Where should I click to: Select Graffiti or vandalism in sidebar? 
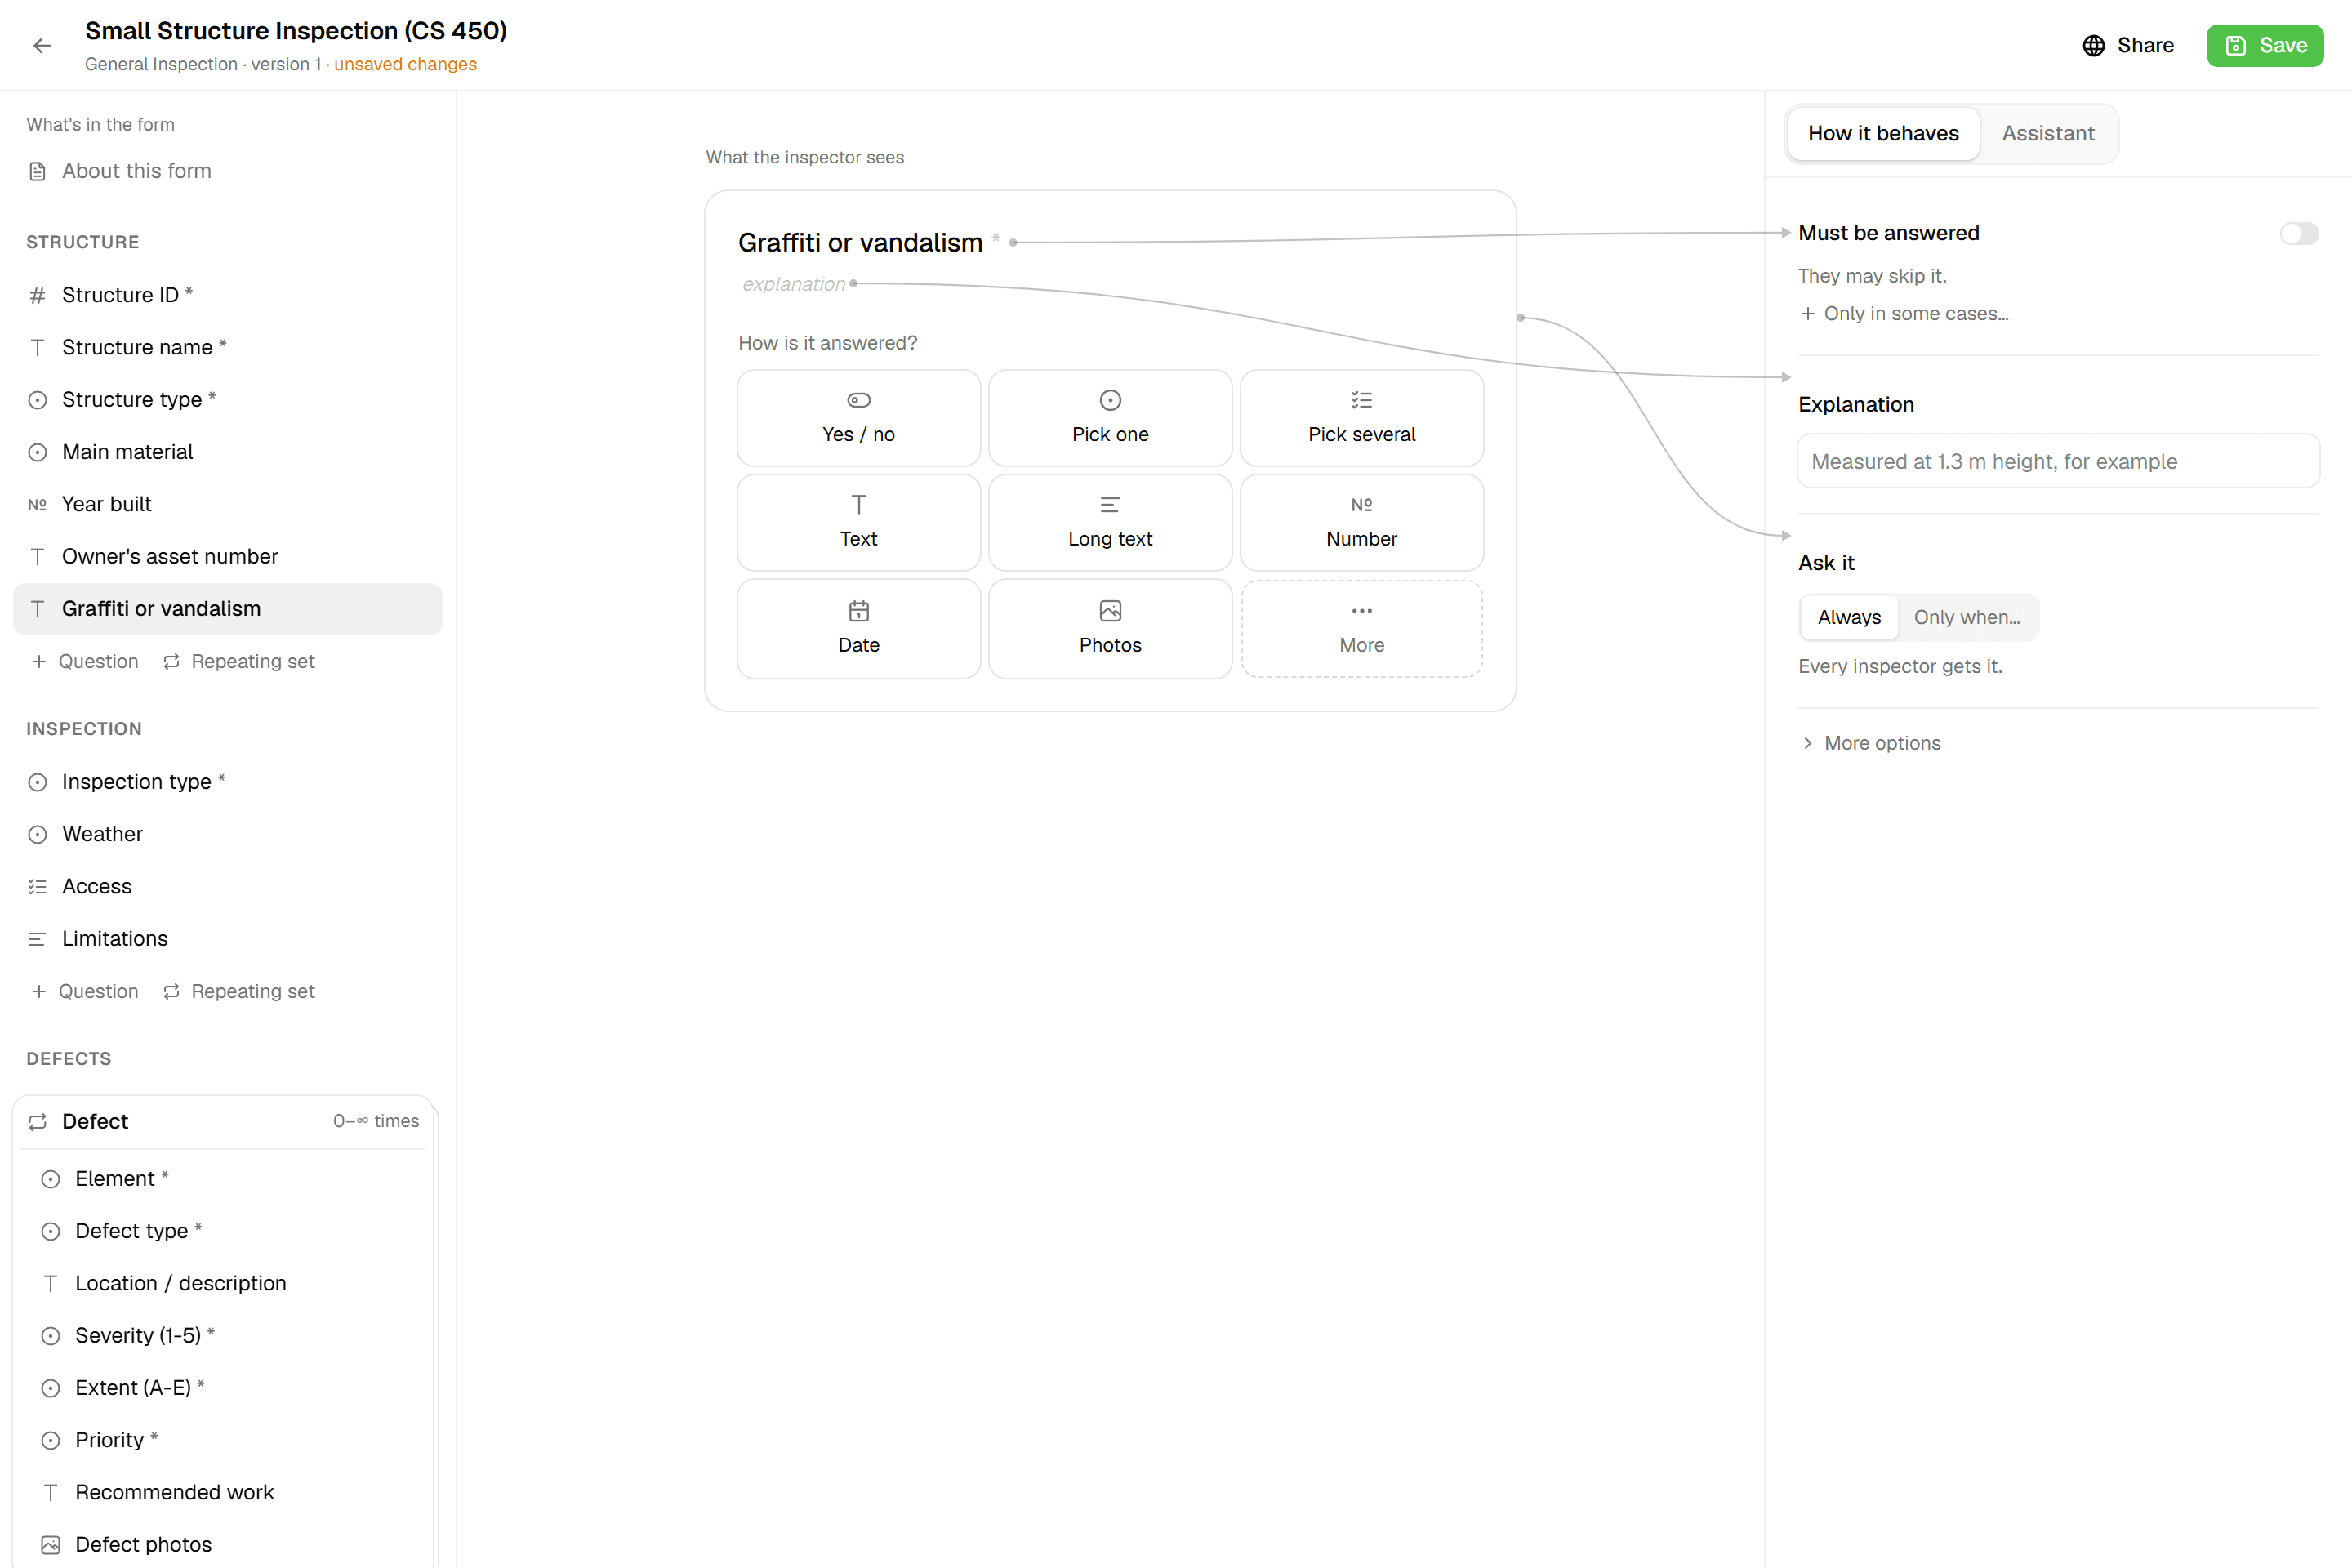228,609
